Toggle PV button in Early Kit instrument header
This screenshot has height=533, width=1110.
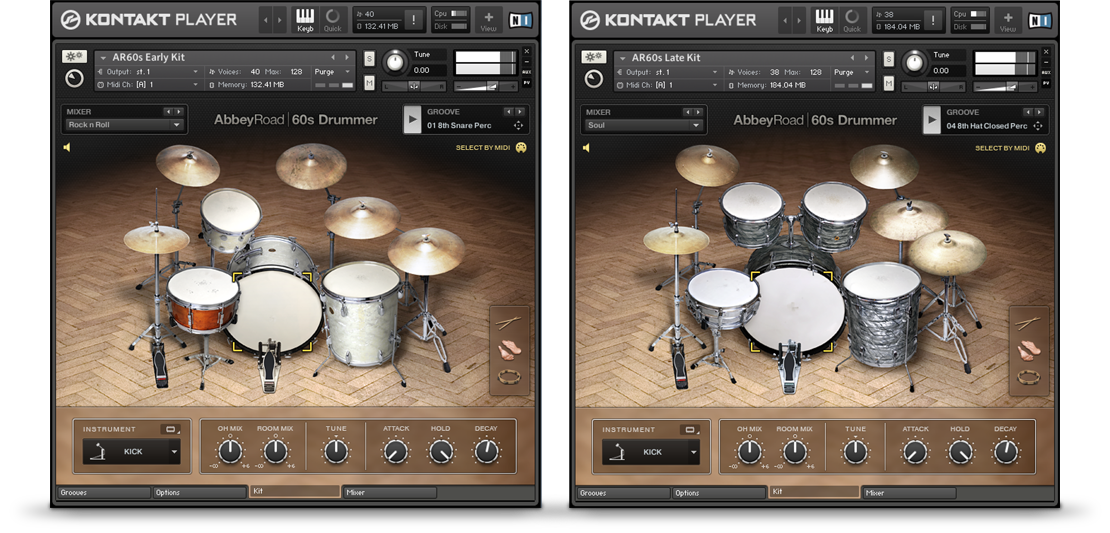click(527, 83)
